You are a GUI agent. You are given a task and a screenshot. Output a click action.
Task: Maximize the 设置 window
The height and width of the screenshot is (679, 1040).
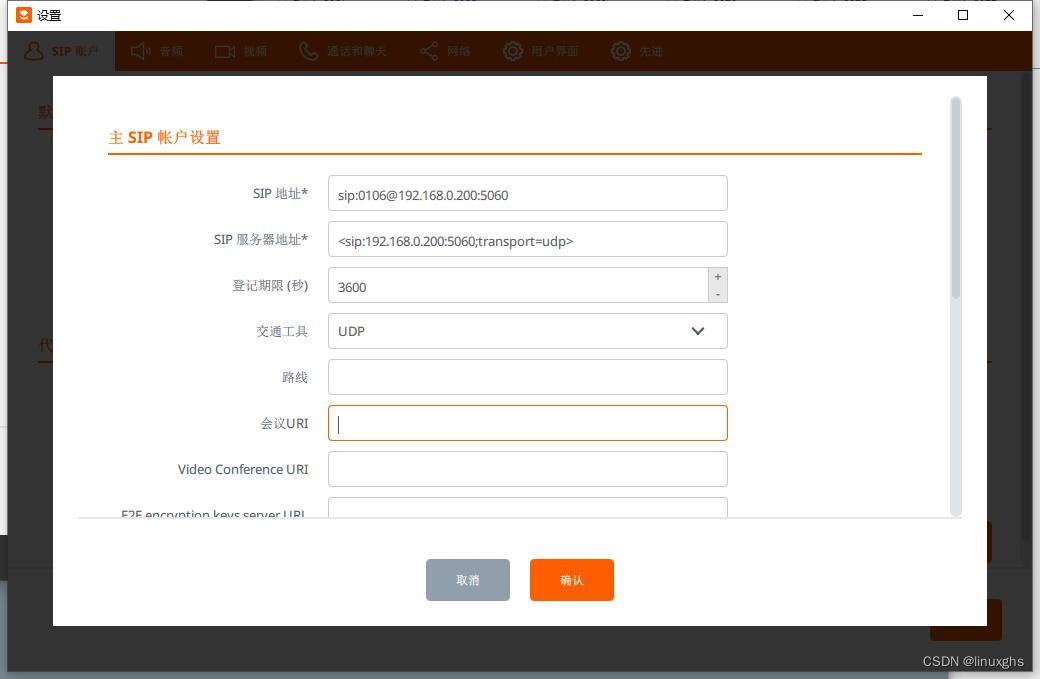coord(963,15)
